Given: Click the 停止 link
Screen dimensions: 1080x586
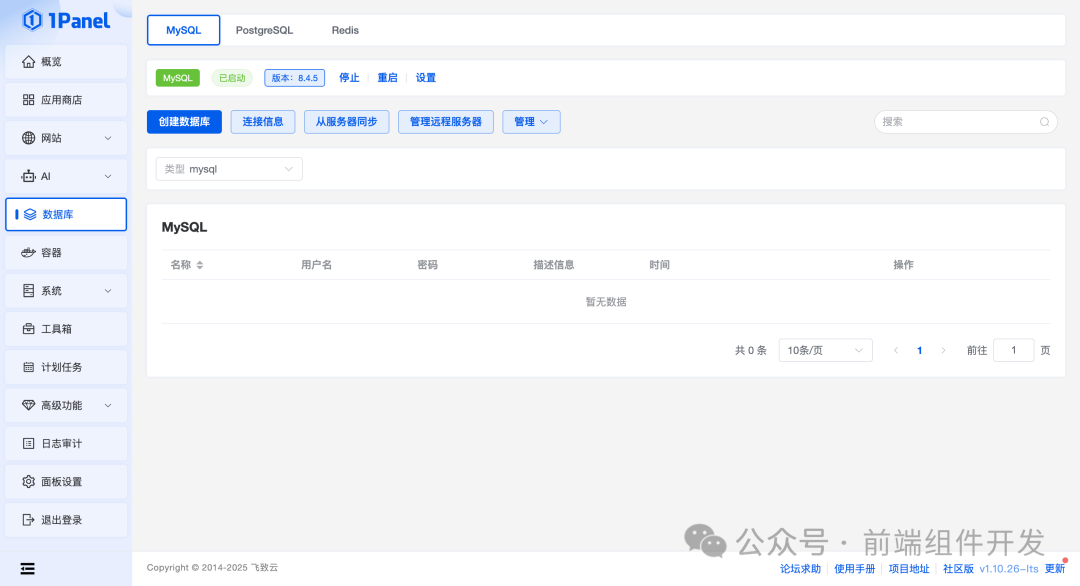Looking at the screenshot, I should (349, 78).
